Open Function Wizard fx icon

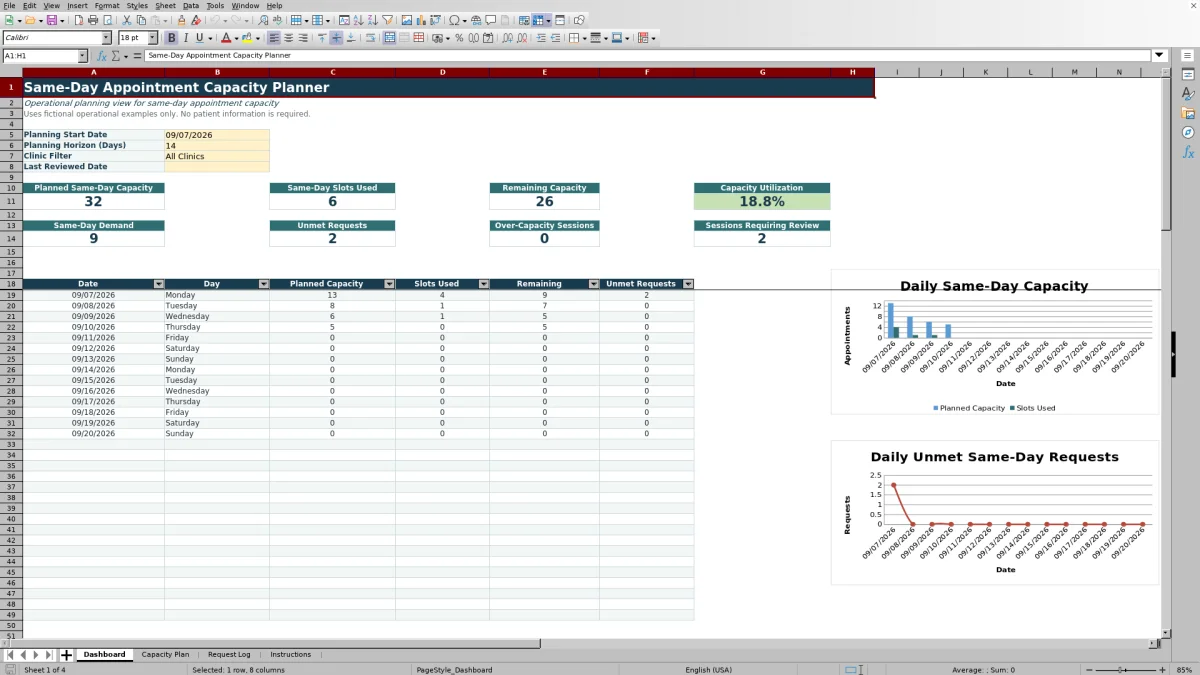point(101,56)
